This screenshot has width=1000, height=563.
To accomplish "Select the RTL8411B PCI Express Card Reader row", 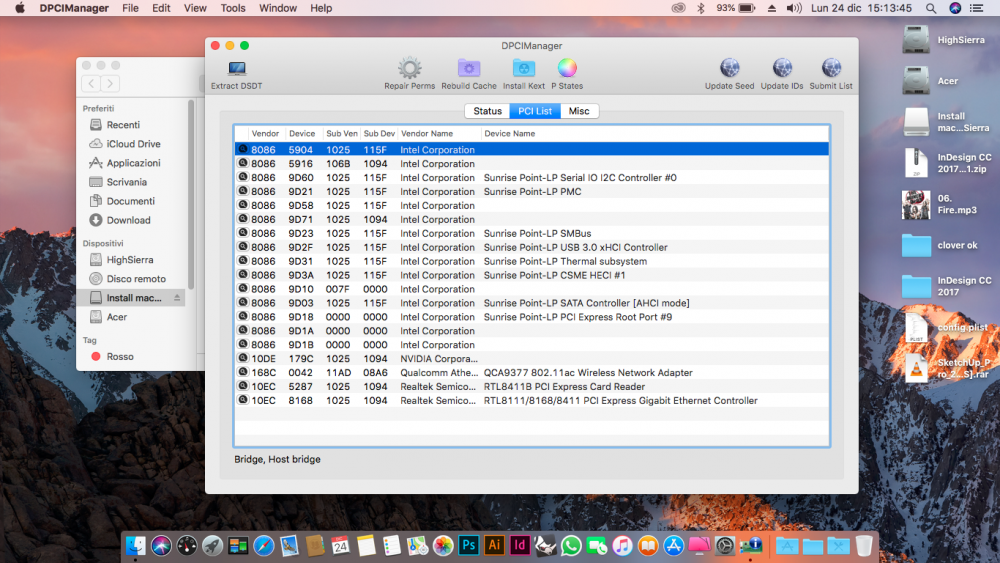I will click(x=532, y=387).
